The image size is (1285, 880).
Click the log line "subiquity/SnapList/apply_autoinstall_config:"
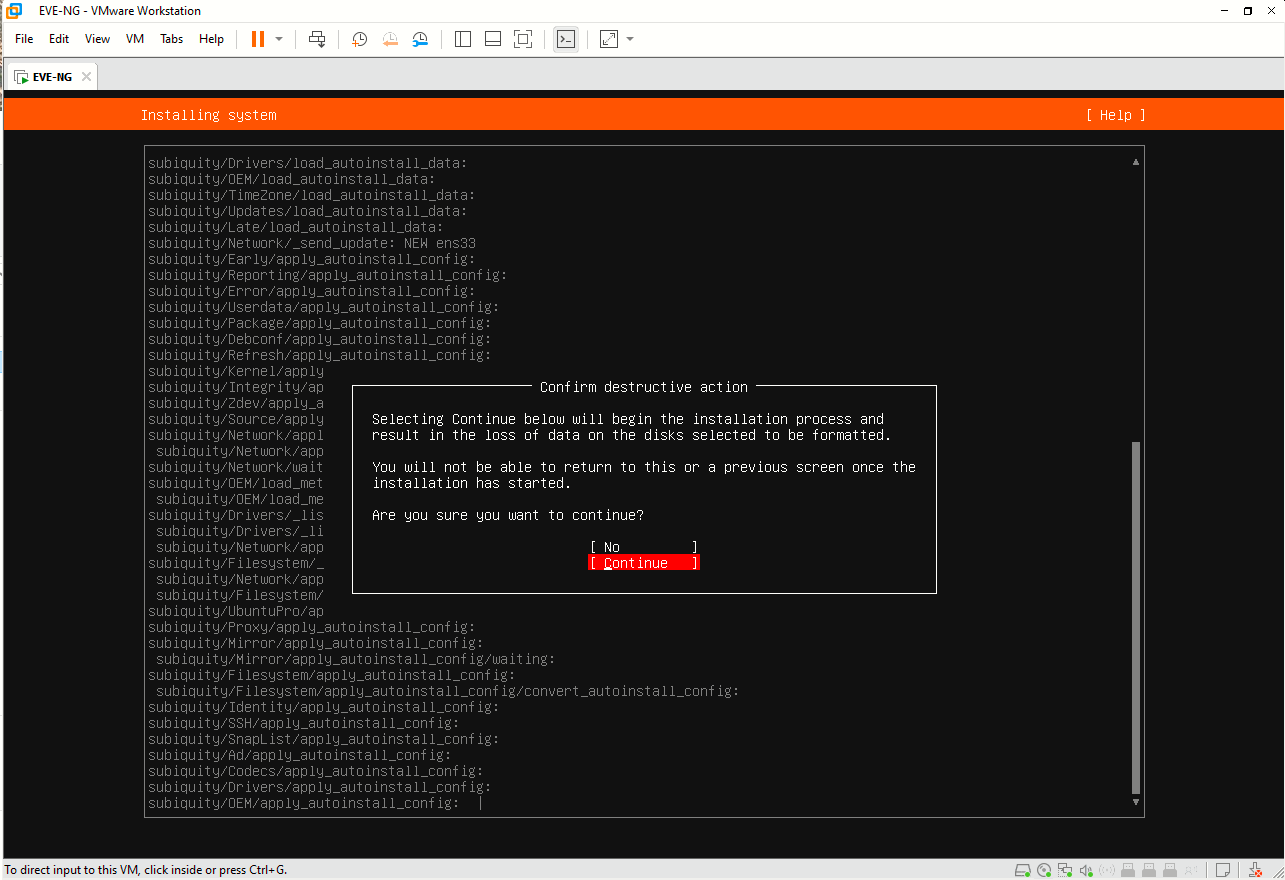point(324,739)
